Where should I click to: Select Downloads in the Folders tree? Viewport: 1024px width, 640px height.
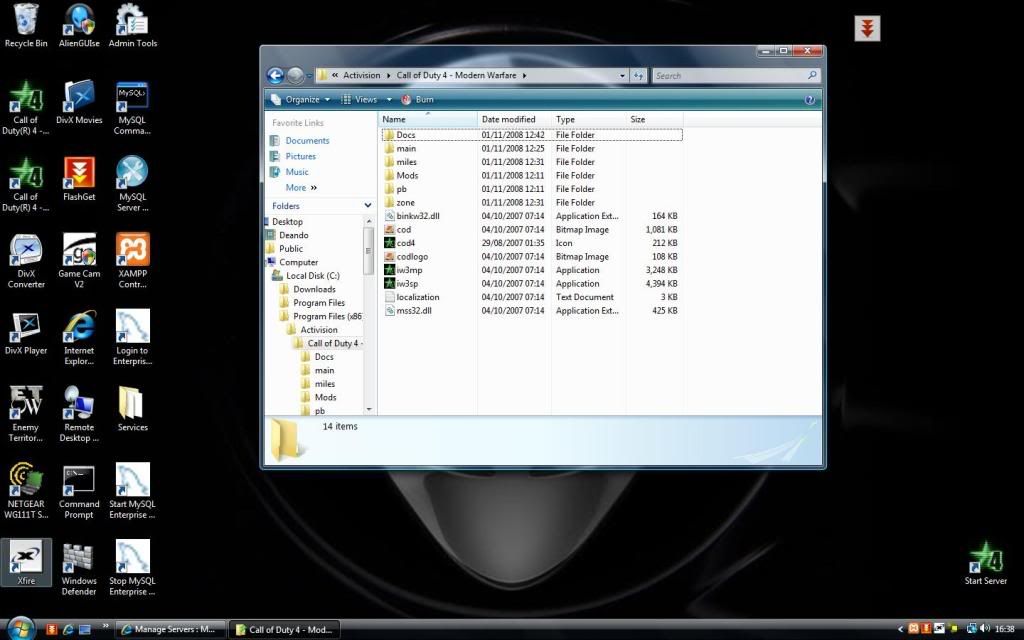[x=314, y=289]
